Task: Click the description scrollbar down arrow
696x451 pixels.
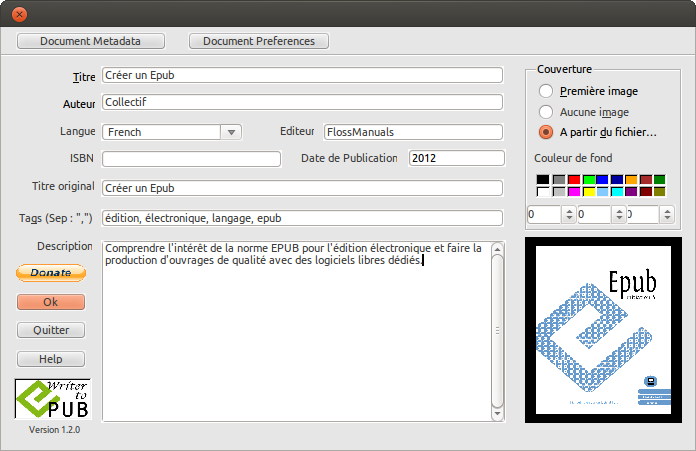Action: pos(497,414)
